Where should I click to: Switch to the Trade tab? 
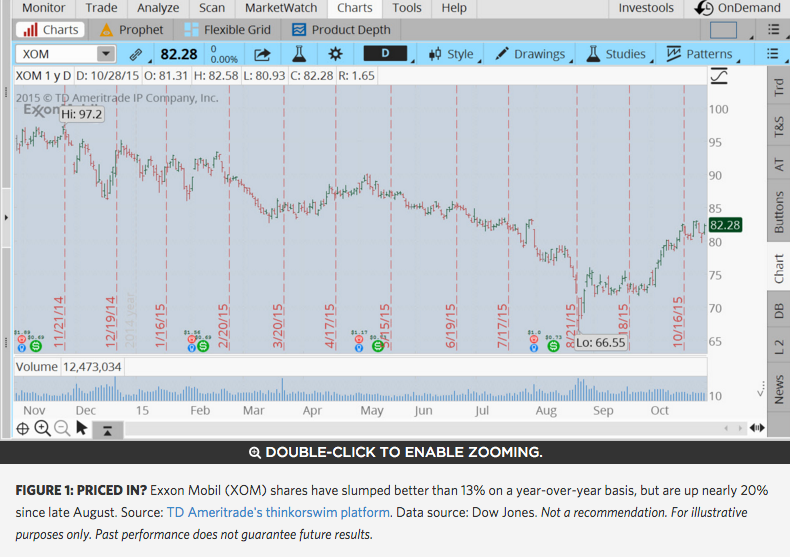tap(101, 8)
